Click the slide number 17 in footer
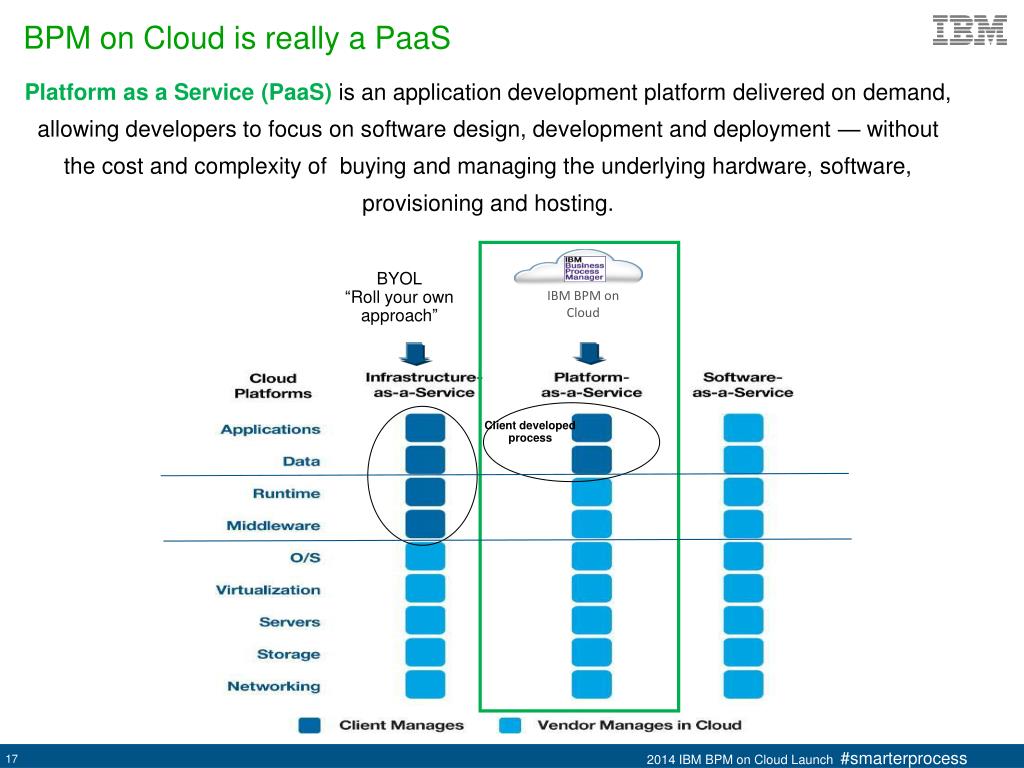The height and width of the screenshot is (768, 1024). (x=12, y=759)
